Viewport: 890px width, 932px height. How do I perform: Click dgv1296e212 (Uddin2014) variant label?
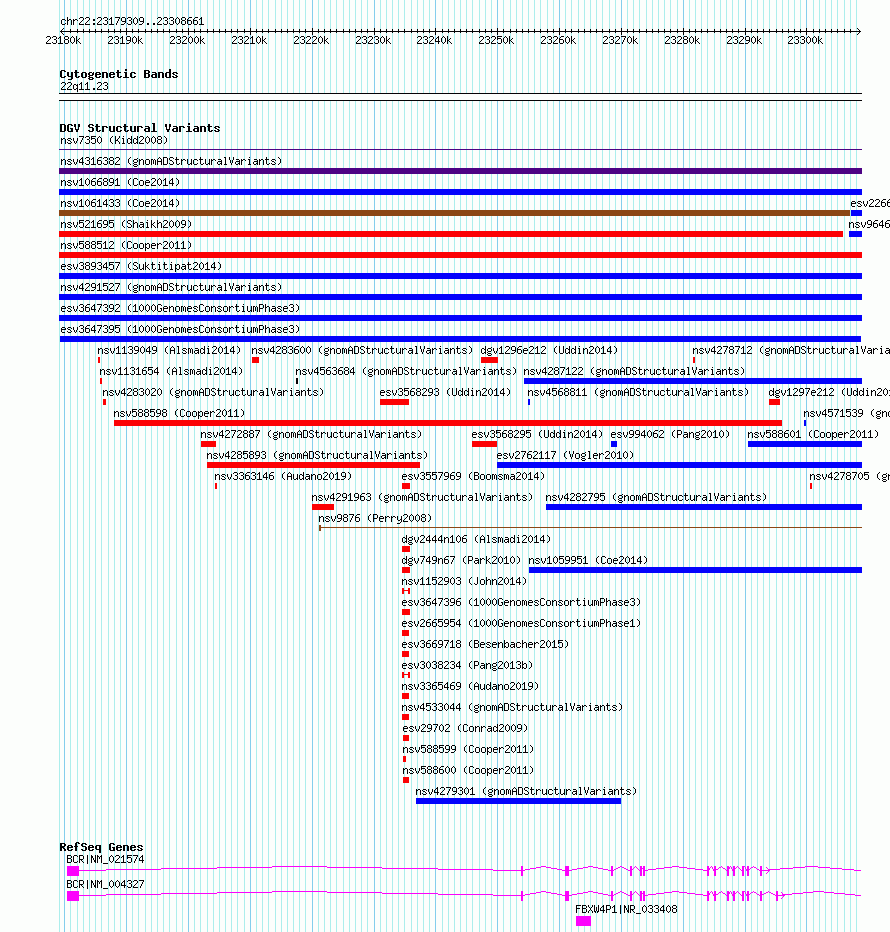(x=549, y=350)
